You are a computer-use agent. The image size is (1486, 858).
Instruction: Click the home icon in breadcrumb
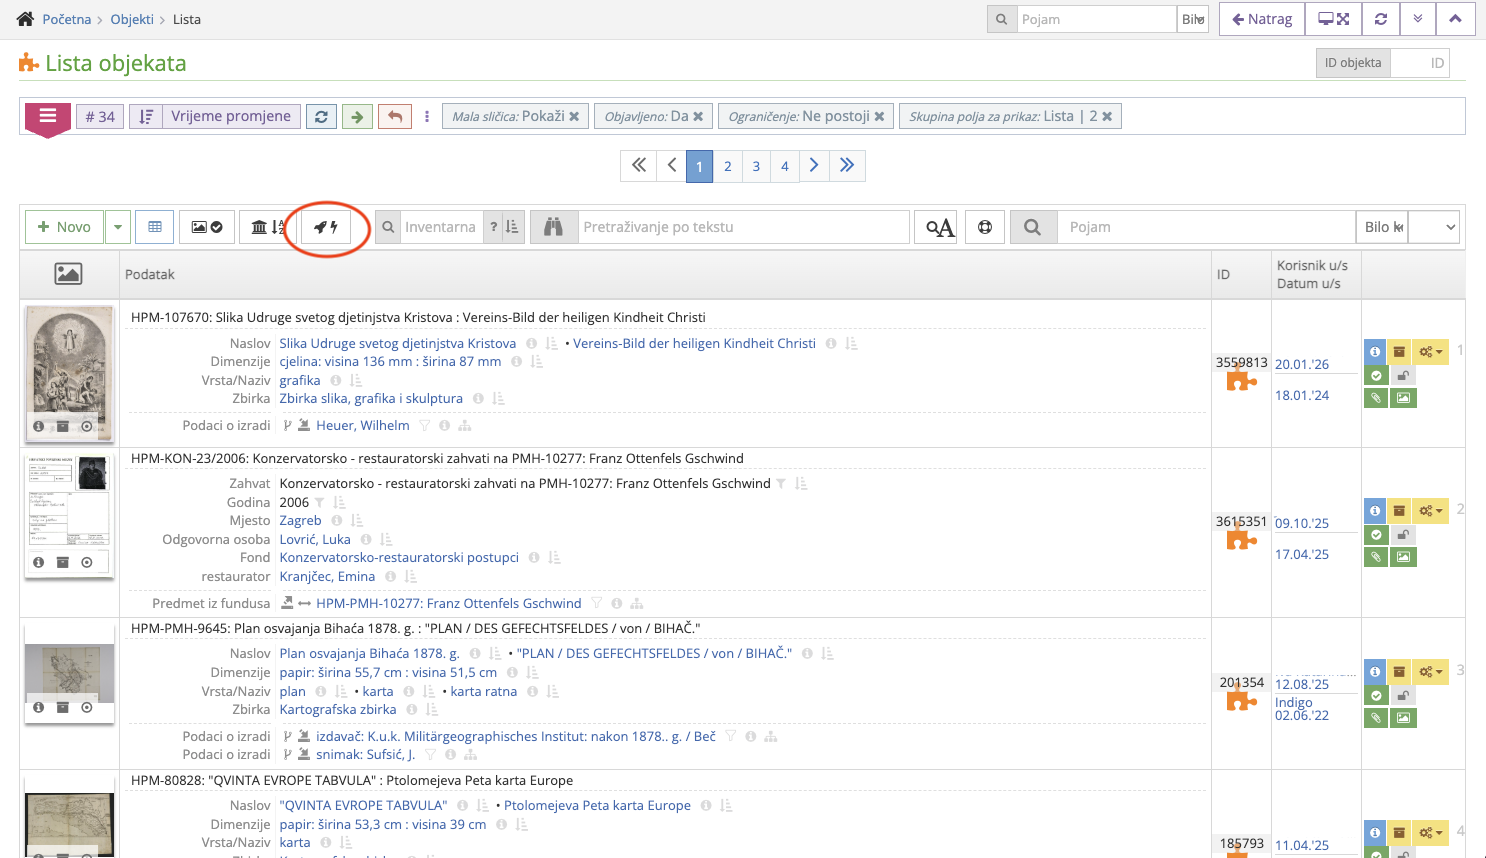point(25,19)
